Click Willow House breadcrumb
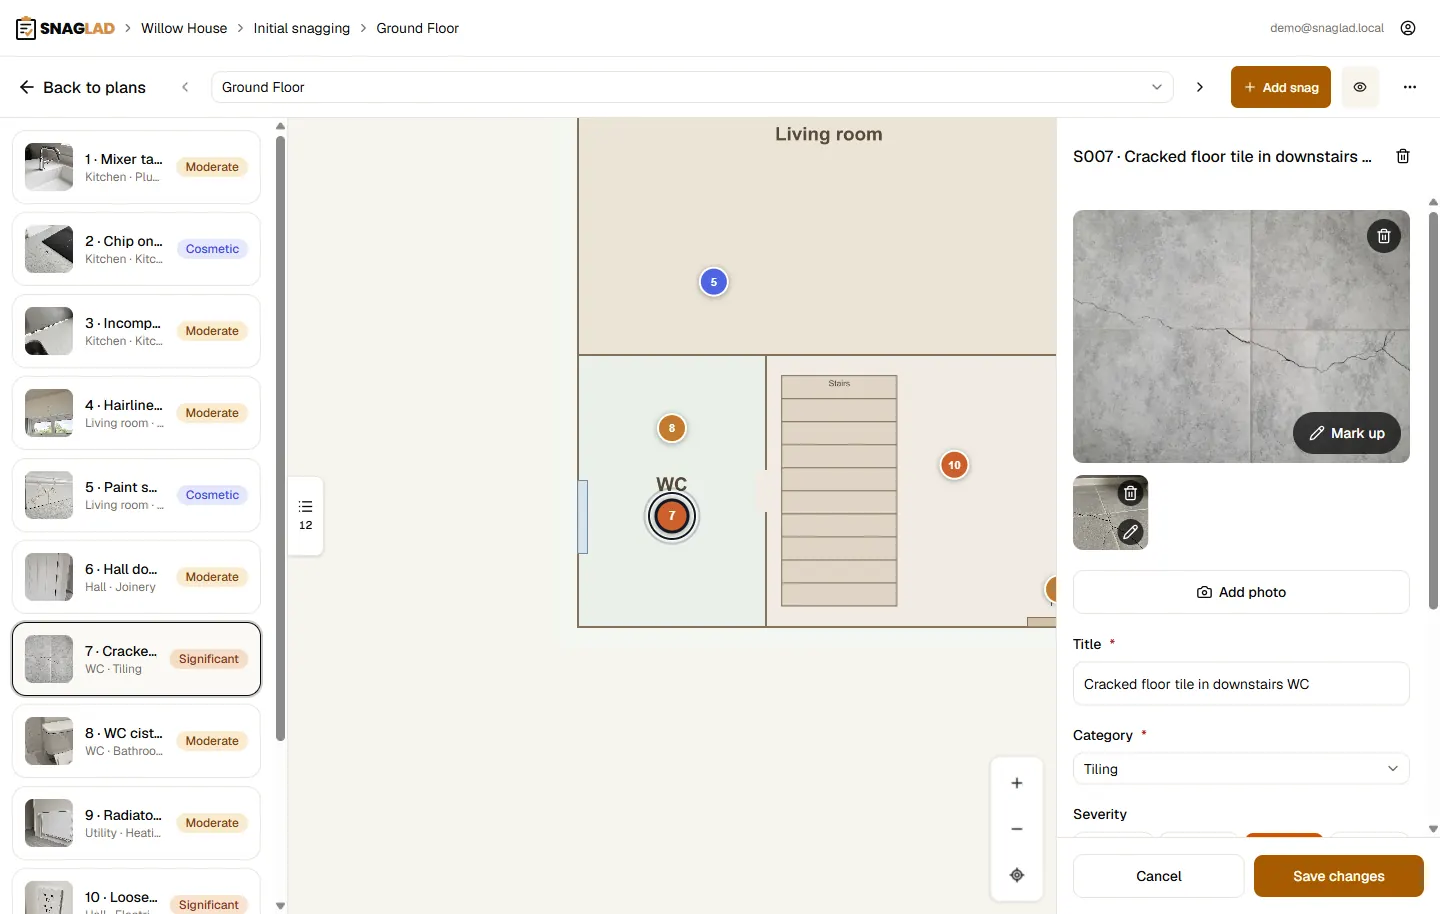 [184, 28]
